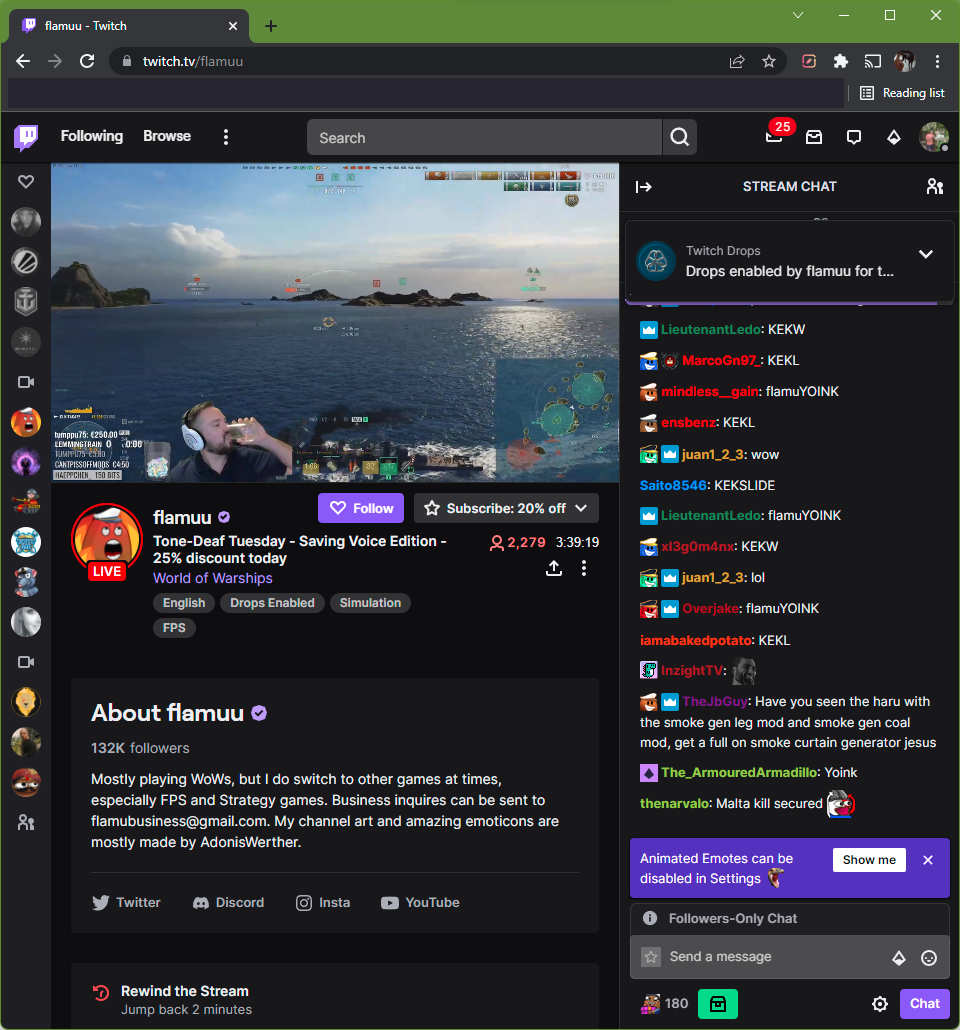This screenshot has width=960, height=1030.
Task: Collapse the stream chat panel arrow
Action: [x=643, y=187]
